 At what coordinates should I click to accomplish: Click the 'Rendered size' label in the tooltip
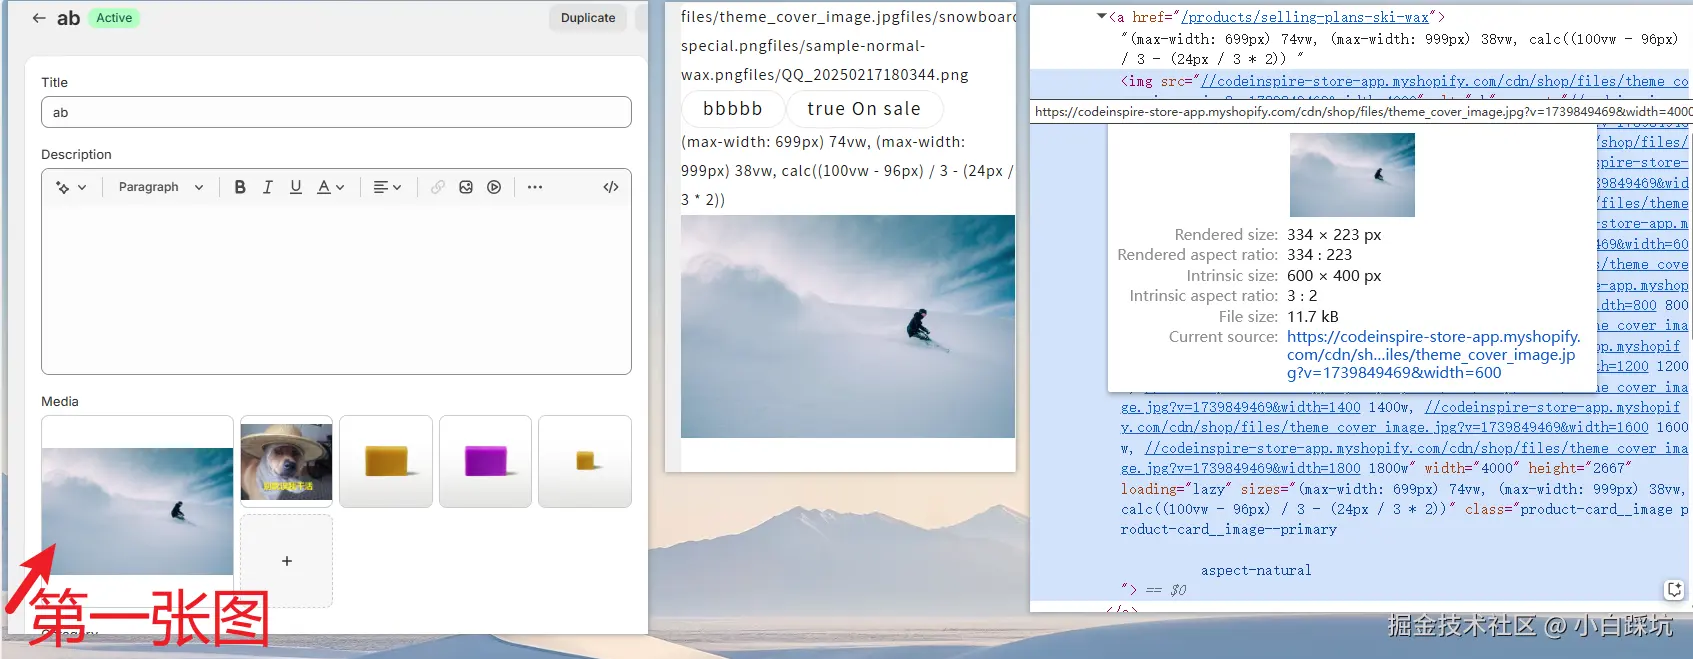(1226, 235)
